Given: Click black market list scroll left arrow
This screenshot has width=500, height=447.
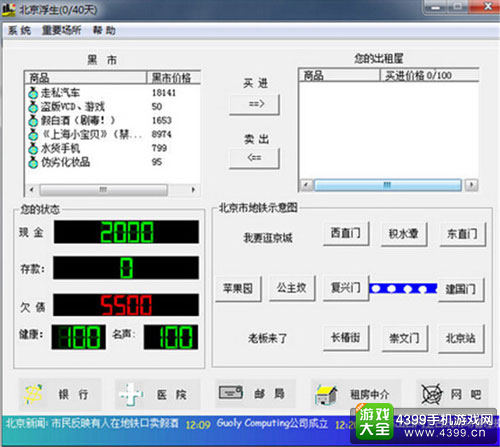Looking at the screenshot, I should pyautogui.click(x=31, y=190).
